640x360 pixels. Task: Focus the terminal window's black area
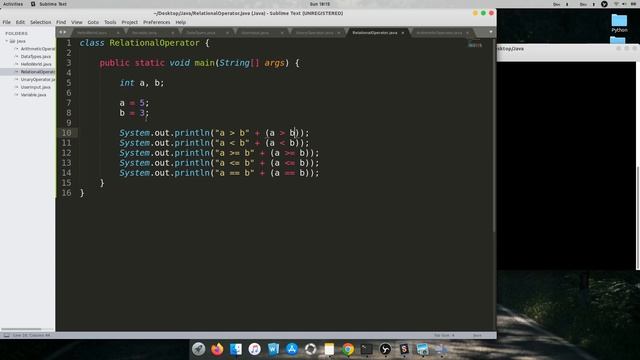(x=566, y=165)
